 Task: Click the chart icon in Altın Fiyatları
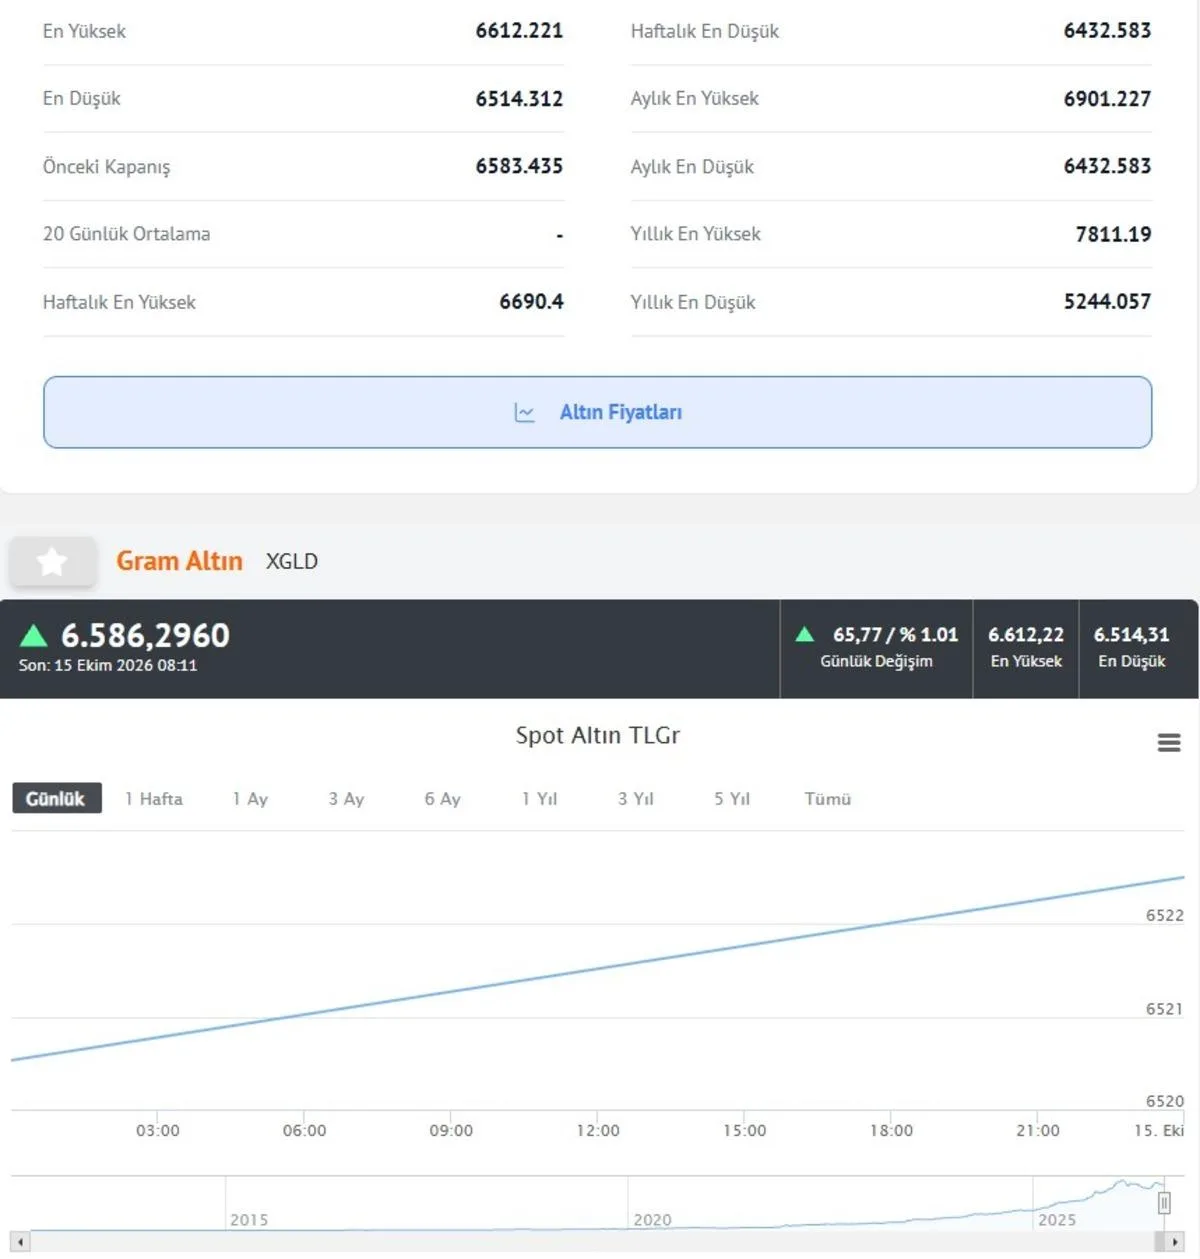tap(524, 412)
